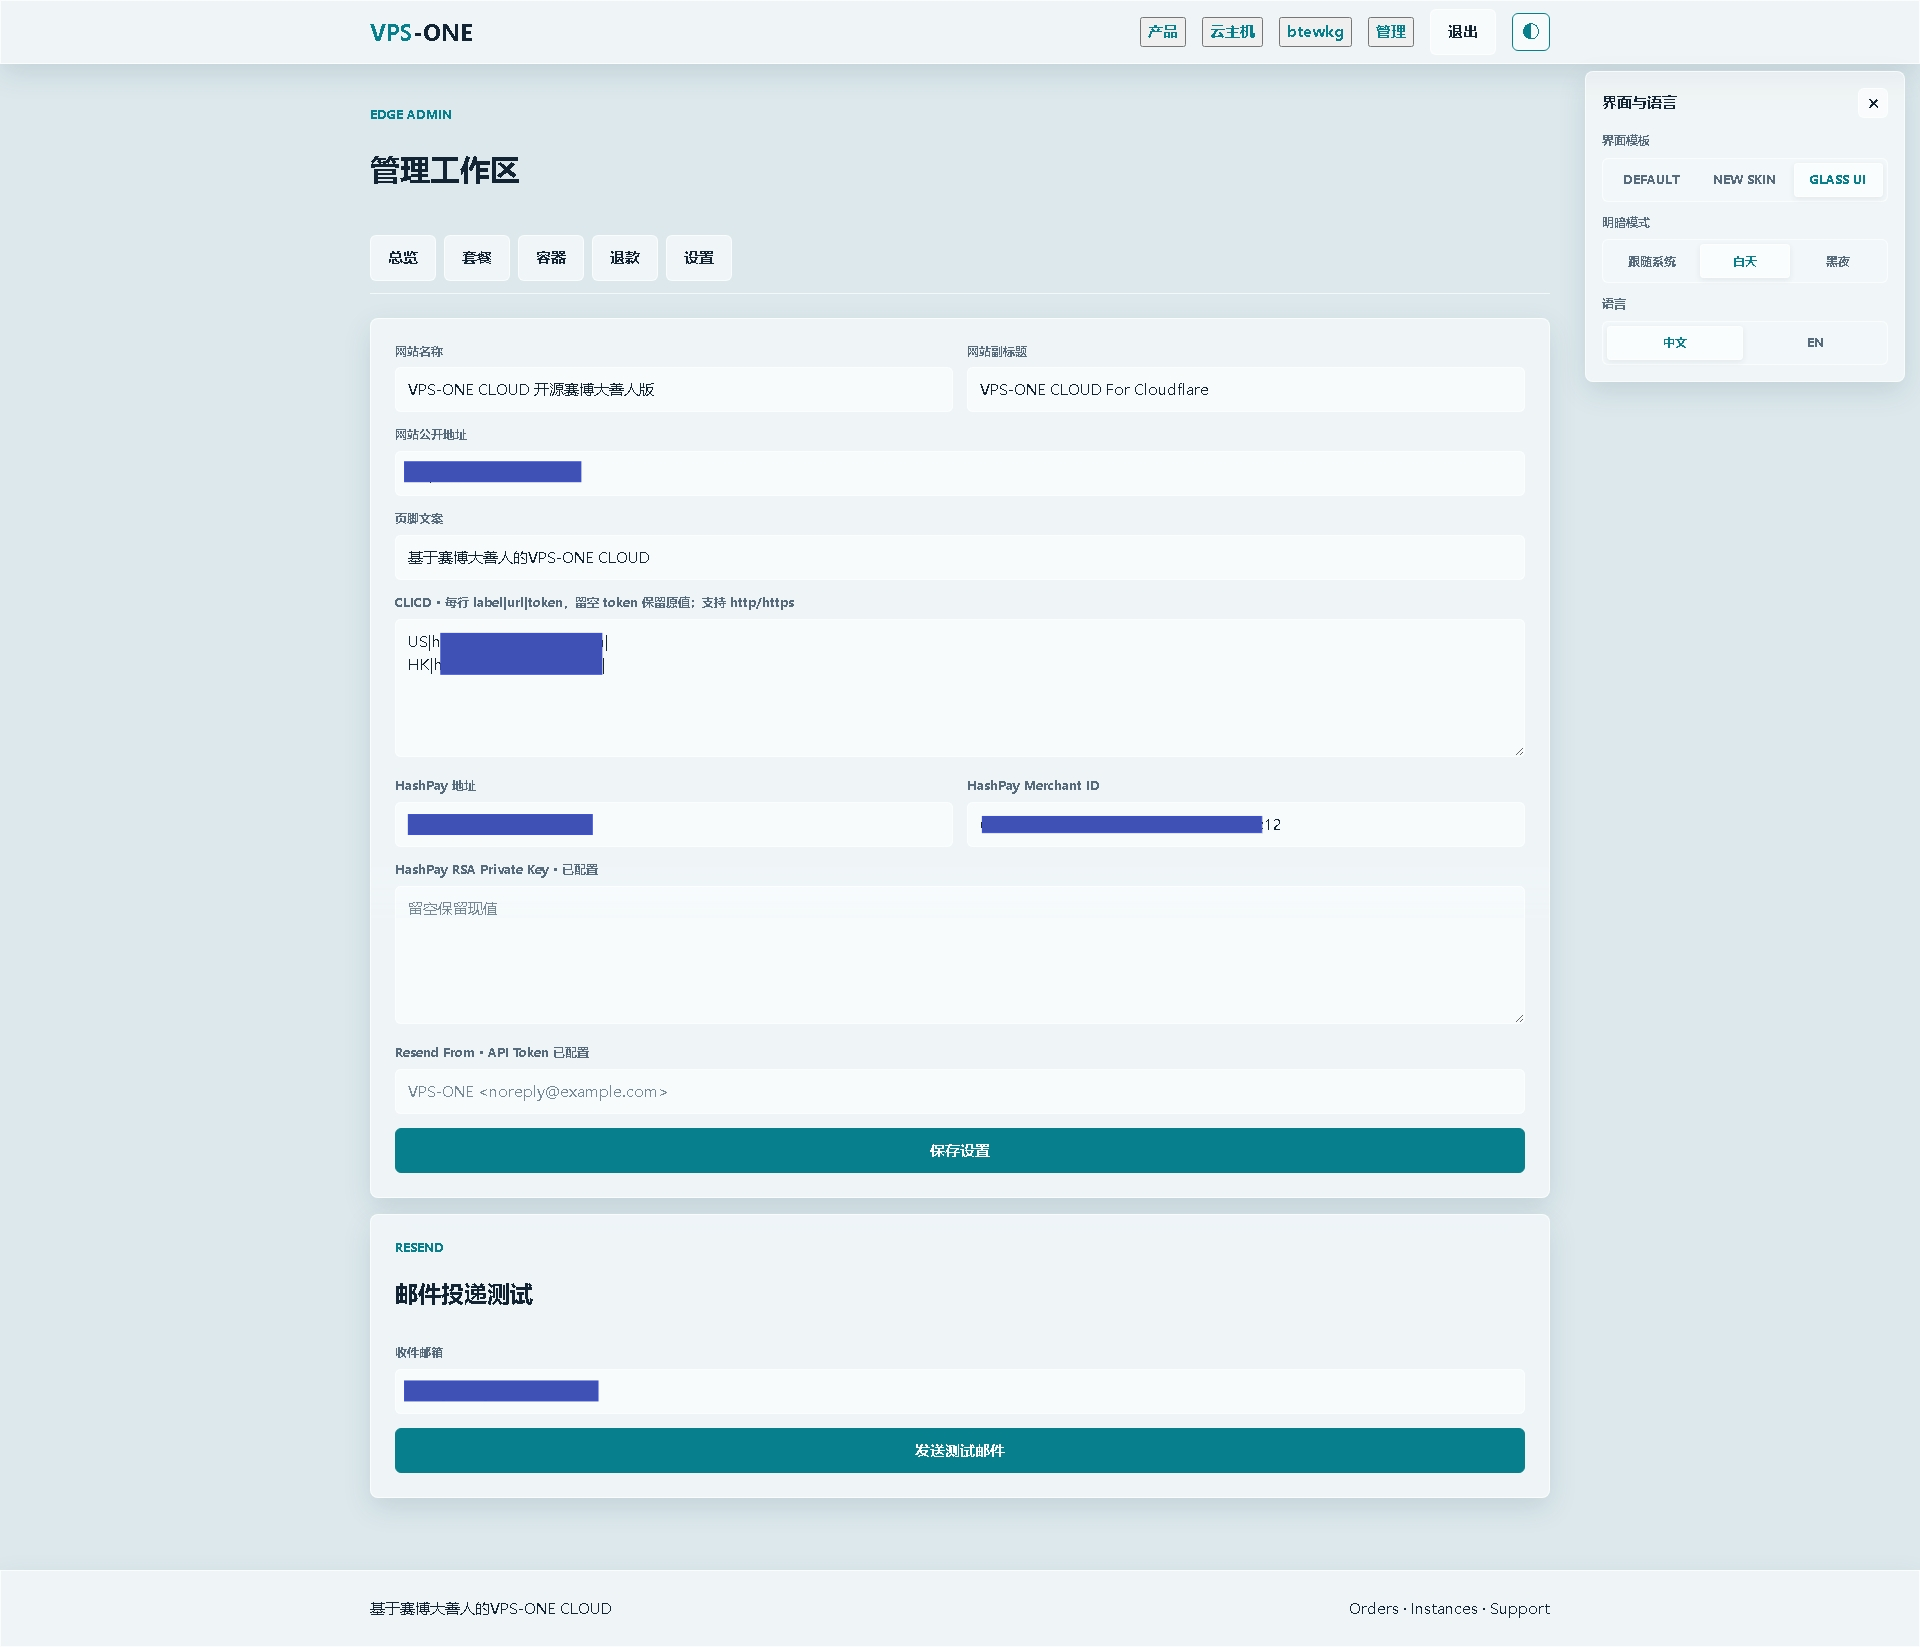1920x1647 pixels.
Task: Grab the RSA Private Key textarea resize handle
Action: 1518,1017
